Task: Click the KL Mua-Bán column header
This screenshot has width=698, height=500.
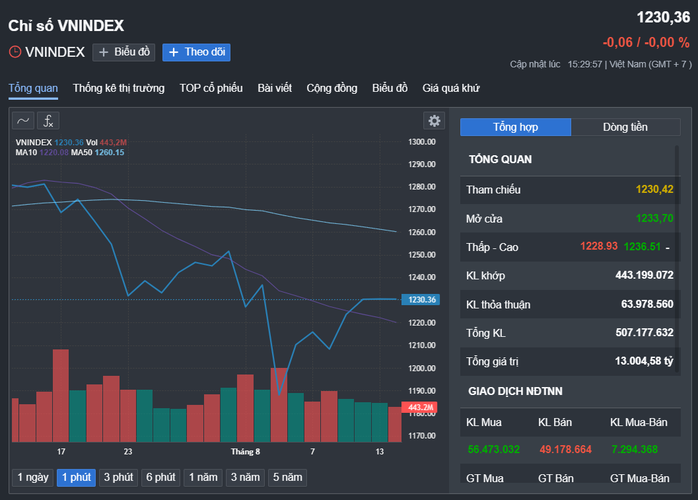Action: tap(638, 422)
